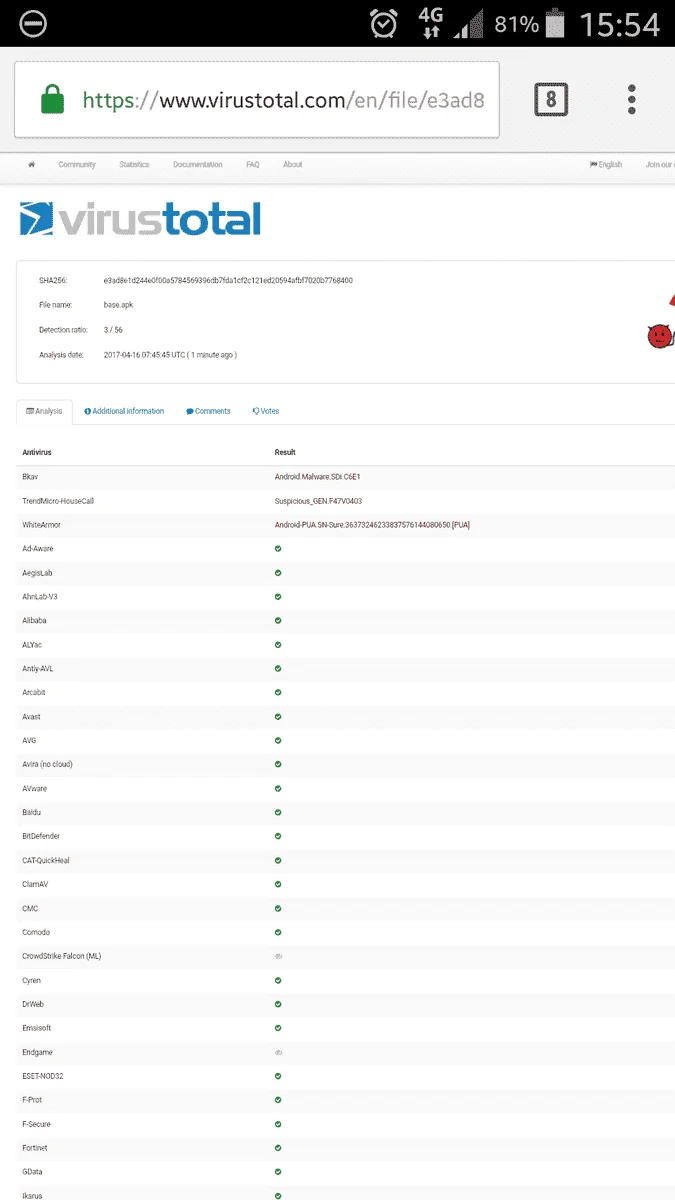675x1200 pixels.
Task: Tap the browser tab count button
Action: click(551, 99)
